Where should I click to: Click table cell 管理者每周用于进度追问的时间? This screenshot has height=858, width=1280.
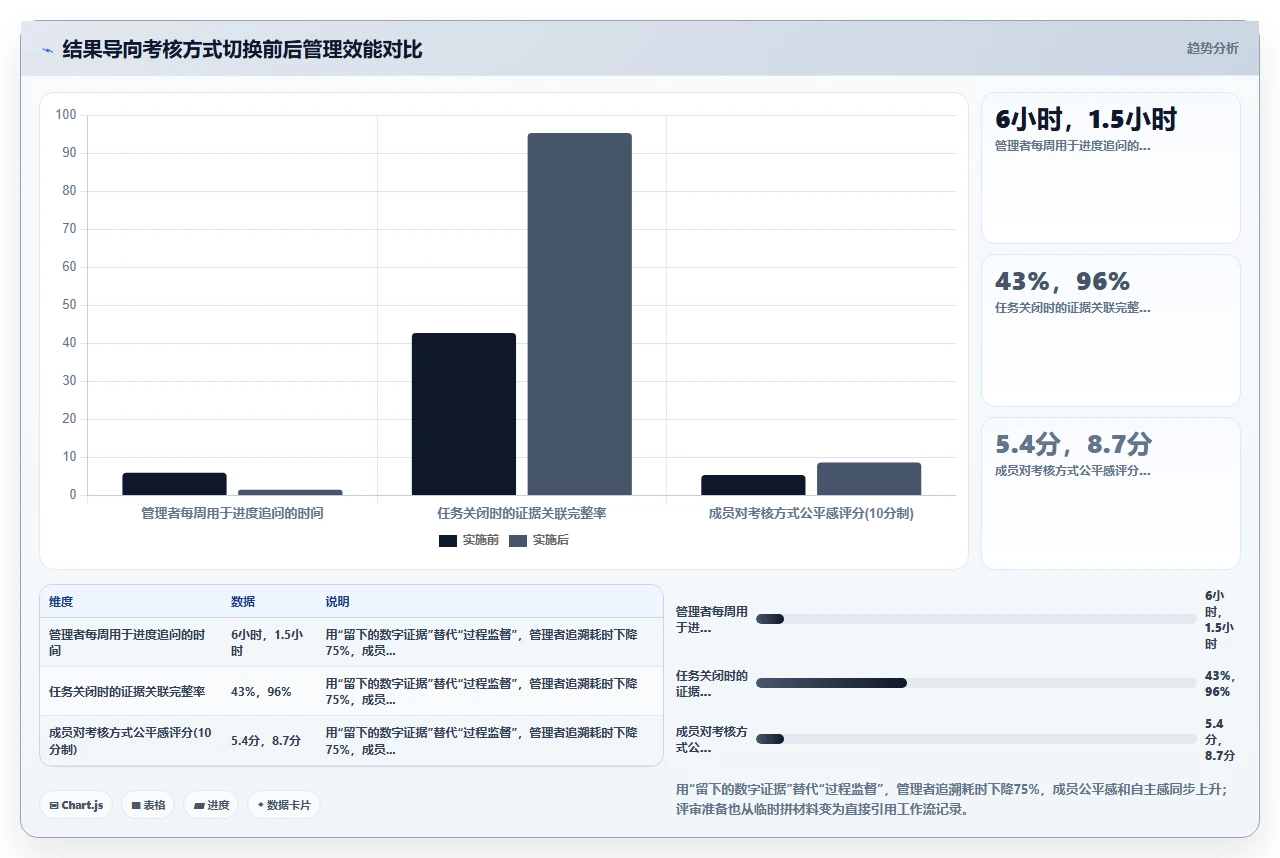pos(131,643)
